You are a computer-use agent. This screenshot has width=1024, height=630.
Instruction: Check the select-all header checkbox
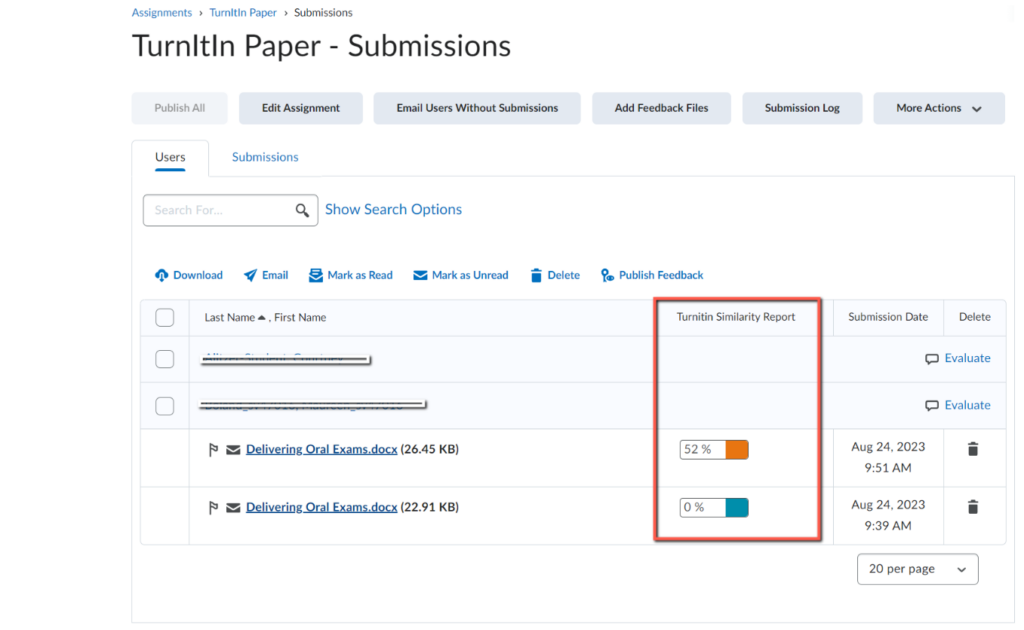click(164, 317)
